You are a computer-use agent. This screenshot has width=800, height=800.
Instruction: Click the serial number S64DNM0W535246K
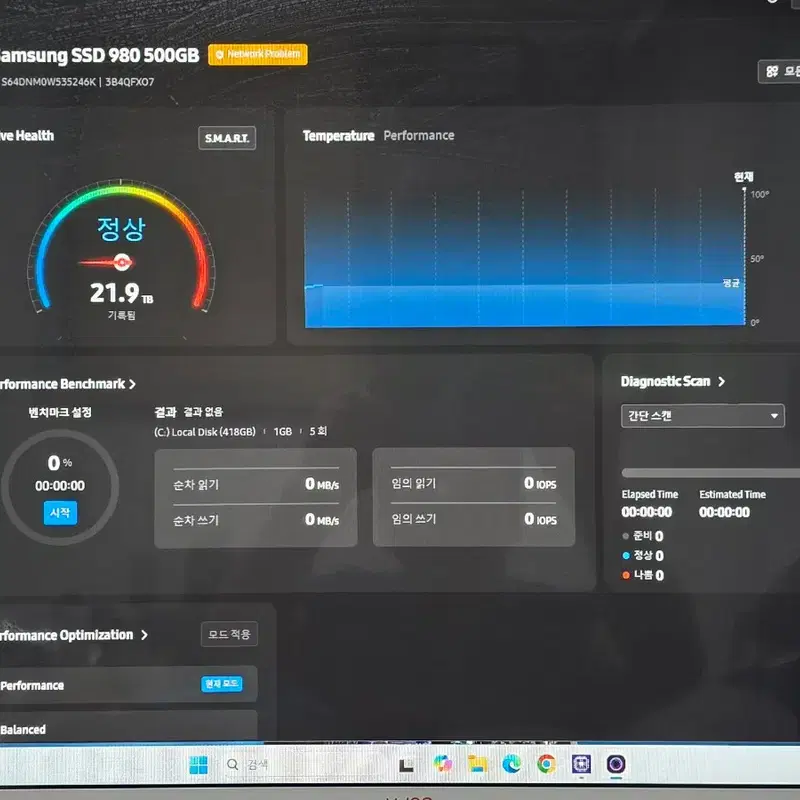48,82
